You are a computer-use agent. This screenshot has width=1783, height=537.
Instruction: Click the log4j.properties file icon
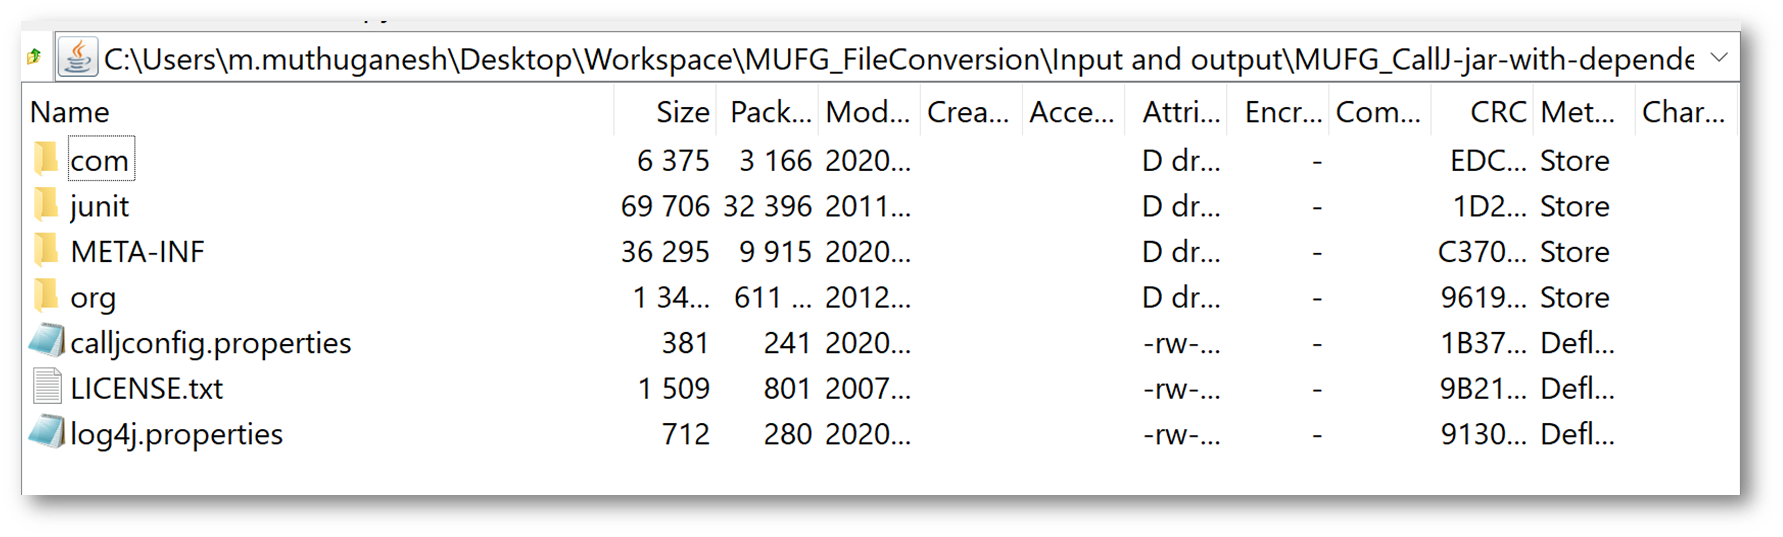46,433
